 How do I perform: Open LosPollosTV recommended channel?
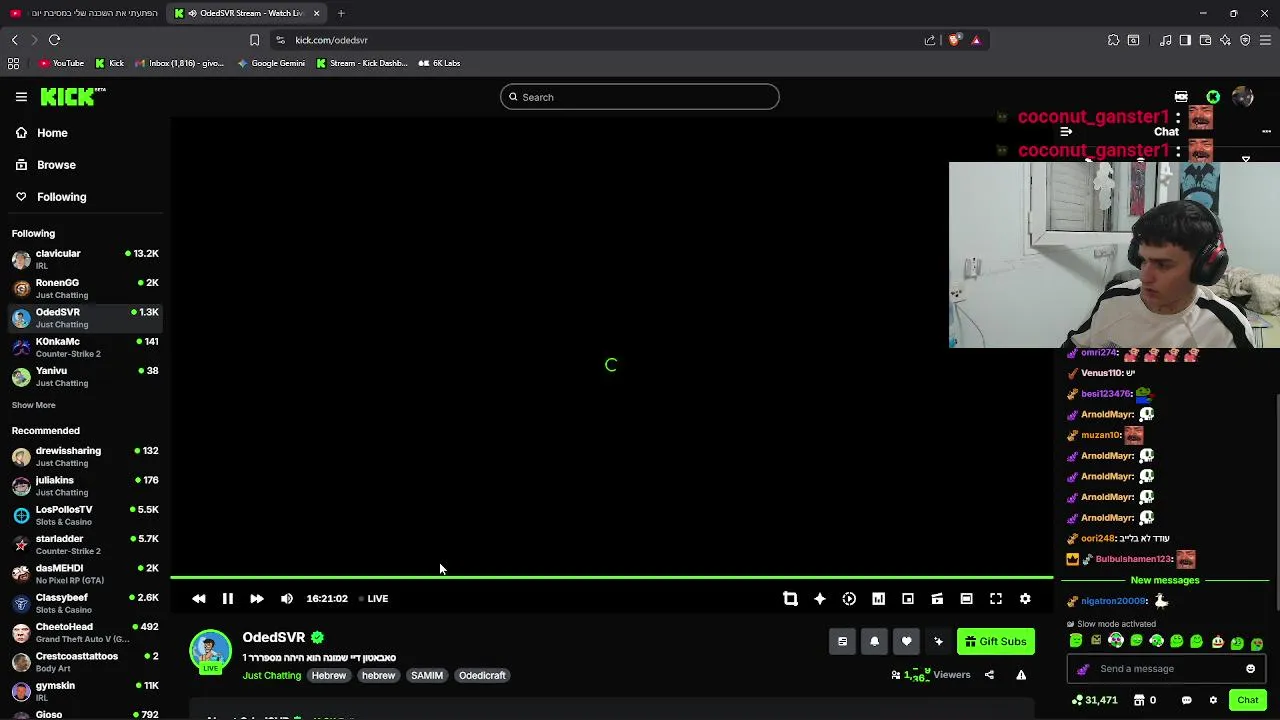pos(85,515)
